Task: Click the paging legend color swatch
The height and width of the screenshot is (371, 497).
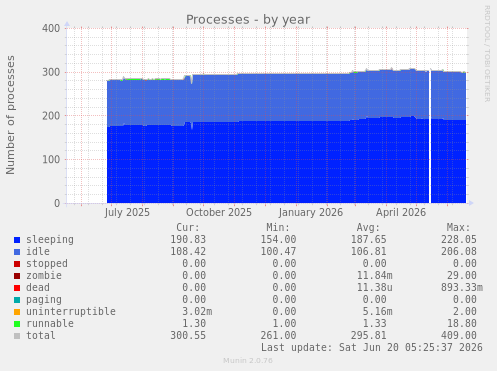Action: pos(17,300)
